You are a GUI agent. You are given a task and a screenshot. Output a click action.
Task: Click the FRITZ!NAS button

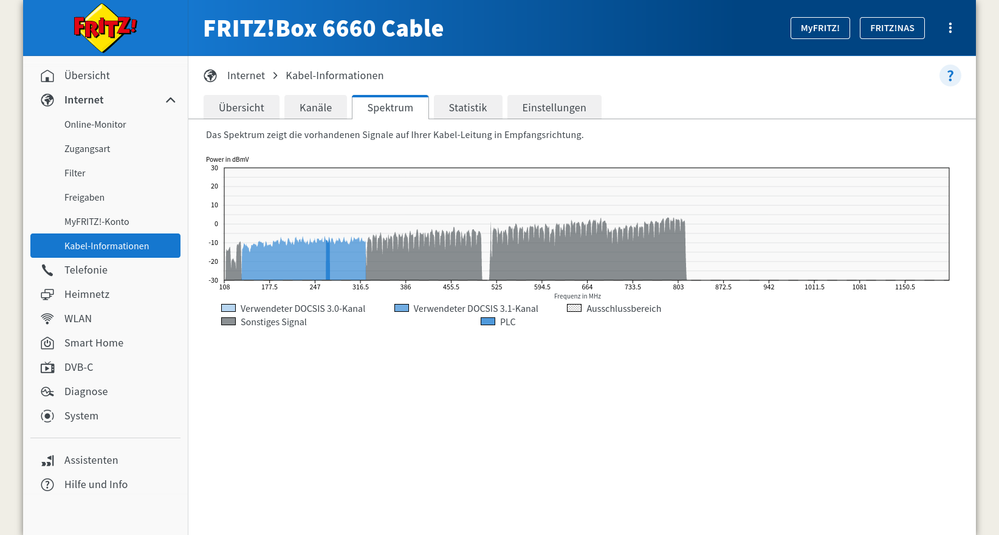point(891,28)
